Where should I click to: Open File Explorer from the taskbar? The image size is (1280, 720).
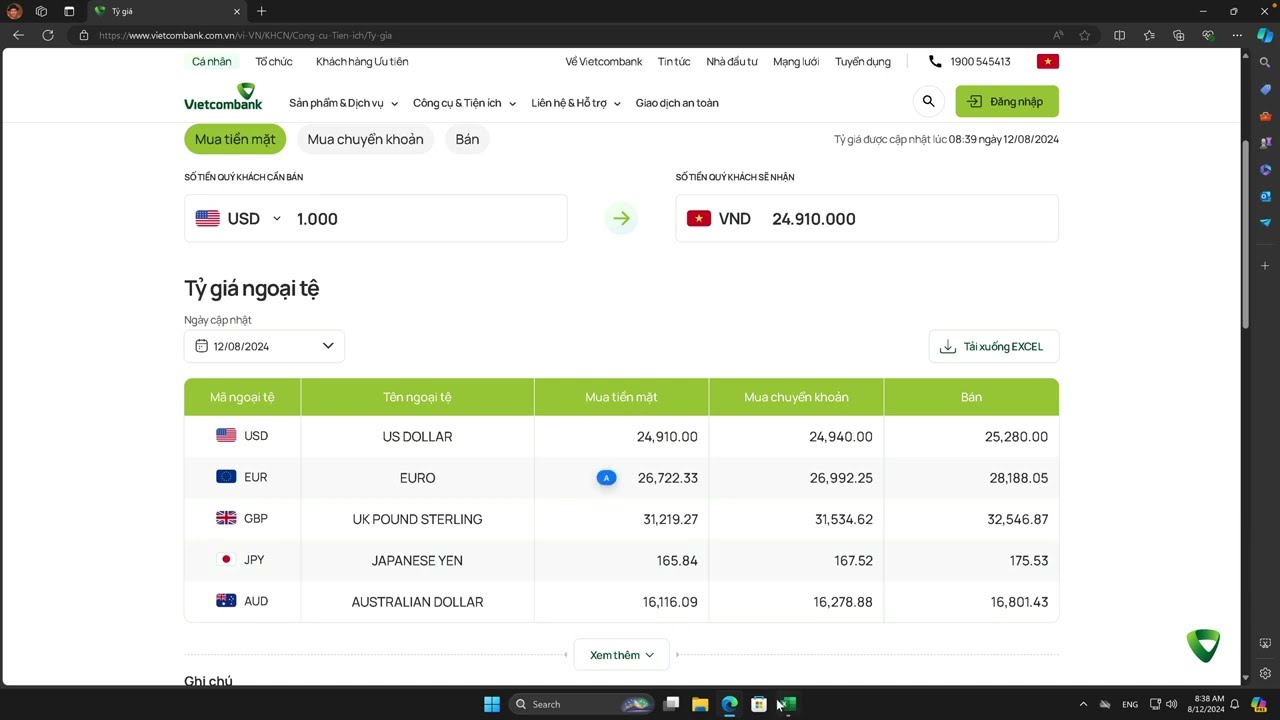pos(700,704)
